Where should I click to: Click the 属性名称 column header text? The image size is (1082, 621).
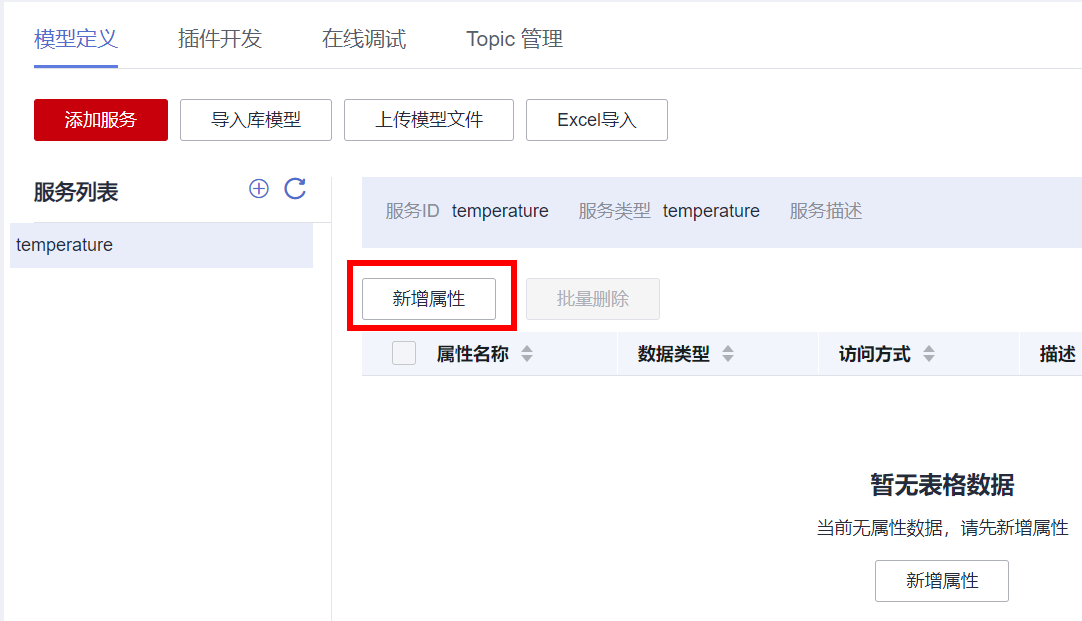[x=472, y=354]
